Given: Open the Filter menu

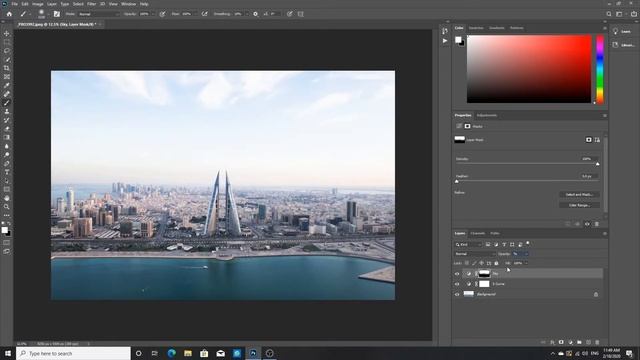Looking at the screenshot, I should (91, 4).
